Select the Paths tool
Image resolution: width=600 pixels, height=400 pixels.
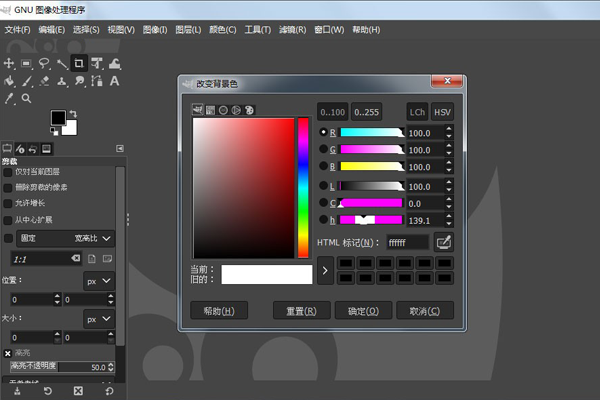(97, 81)
